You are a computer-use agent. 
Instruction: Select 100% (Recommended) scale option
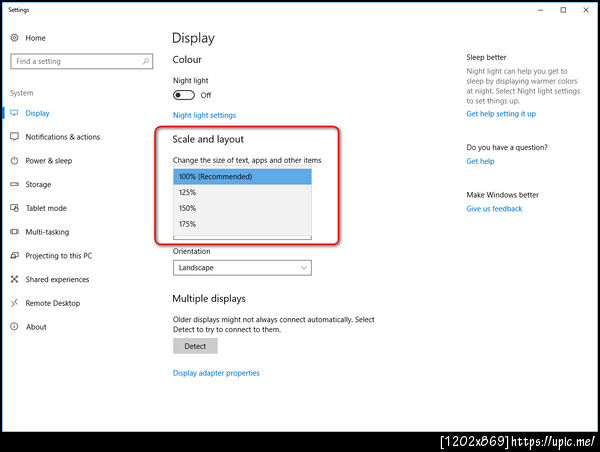pos(242,176)
